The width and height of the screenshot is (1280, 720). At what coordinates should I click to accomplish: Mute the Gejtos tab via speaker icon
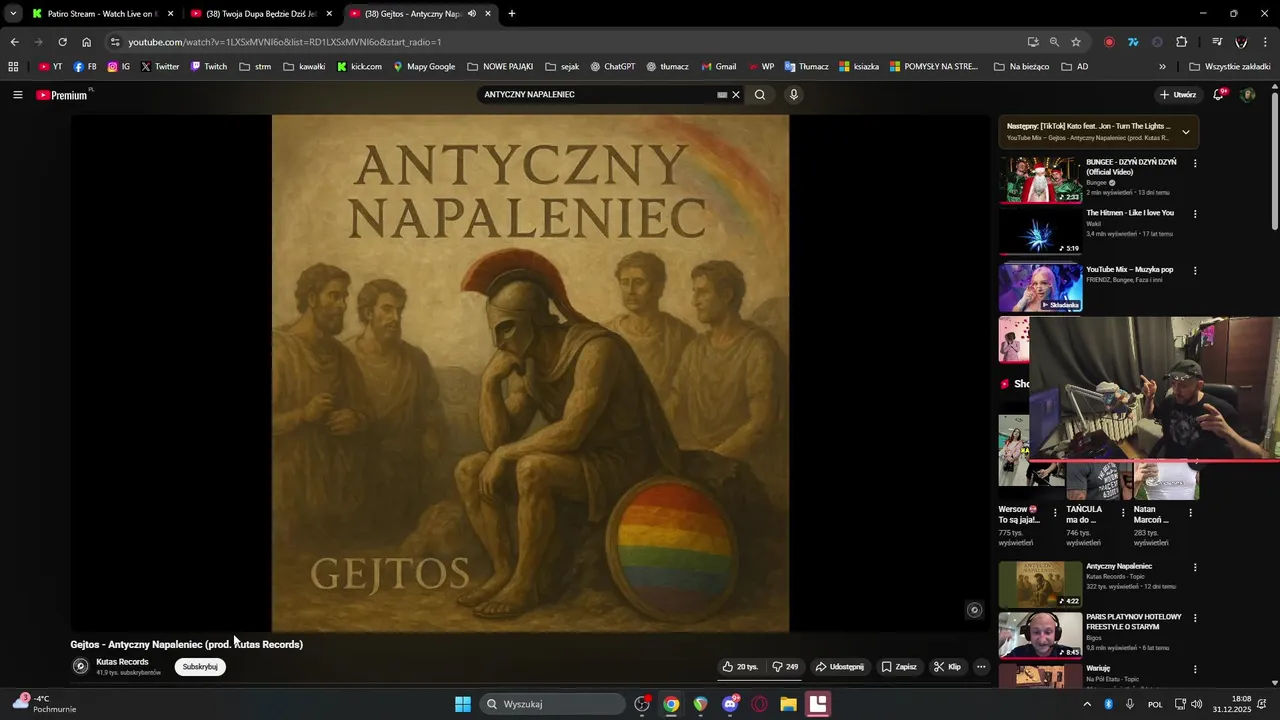tap(472, 14)
